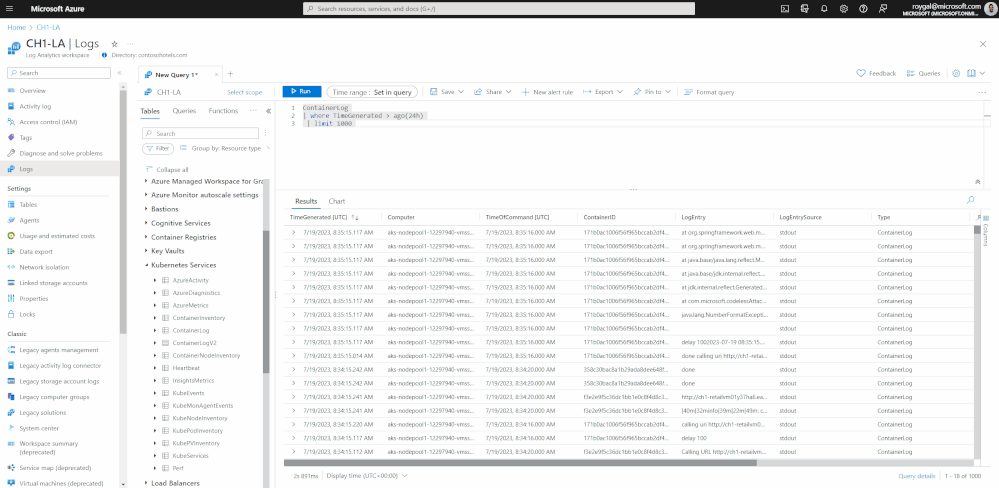The image size is (999, 488).
Task: Switch to the Results tab
Action: click(x=306, y=201)
